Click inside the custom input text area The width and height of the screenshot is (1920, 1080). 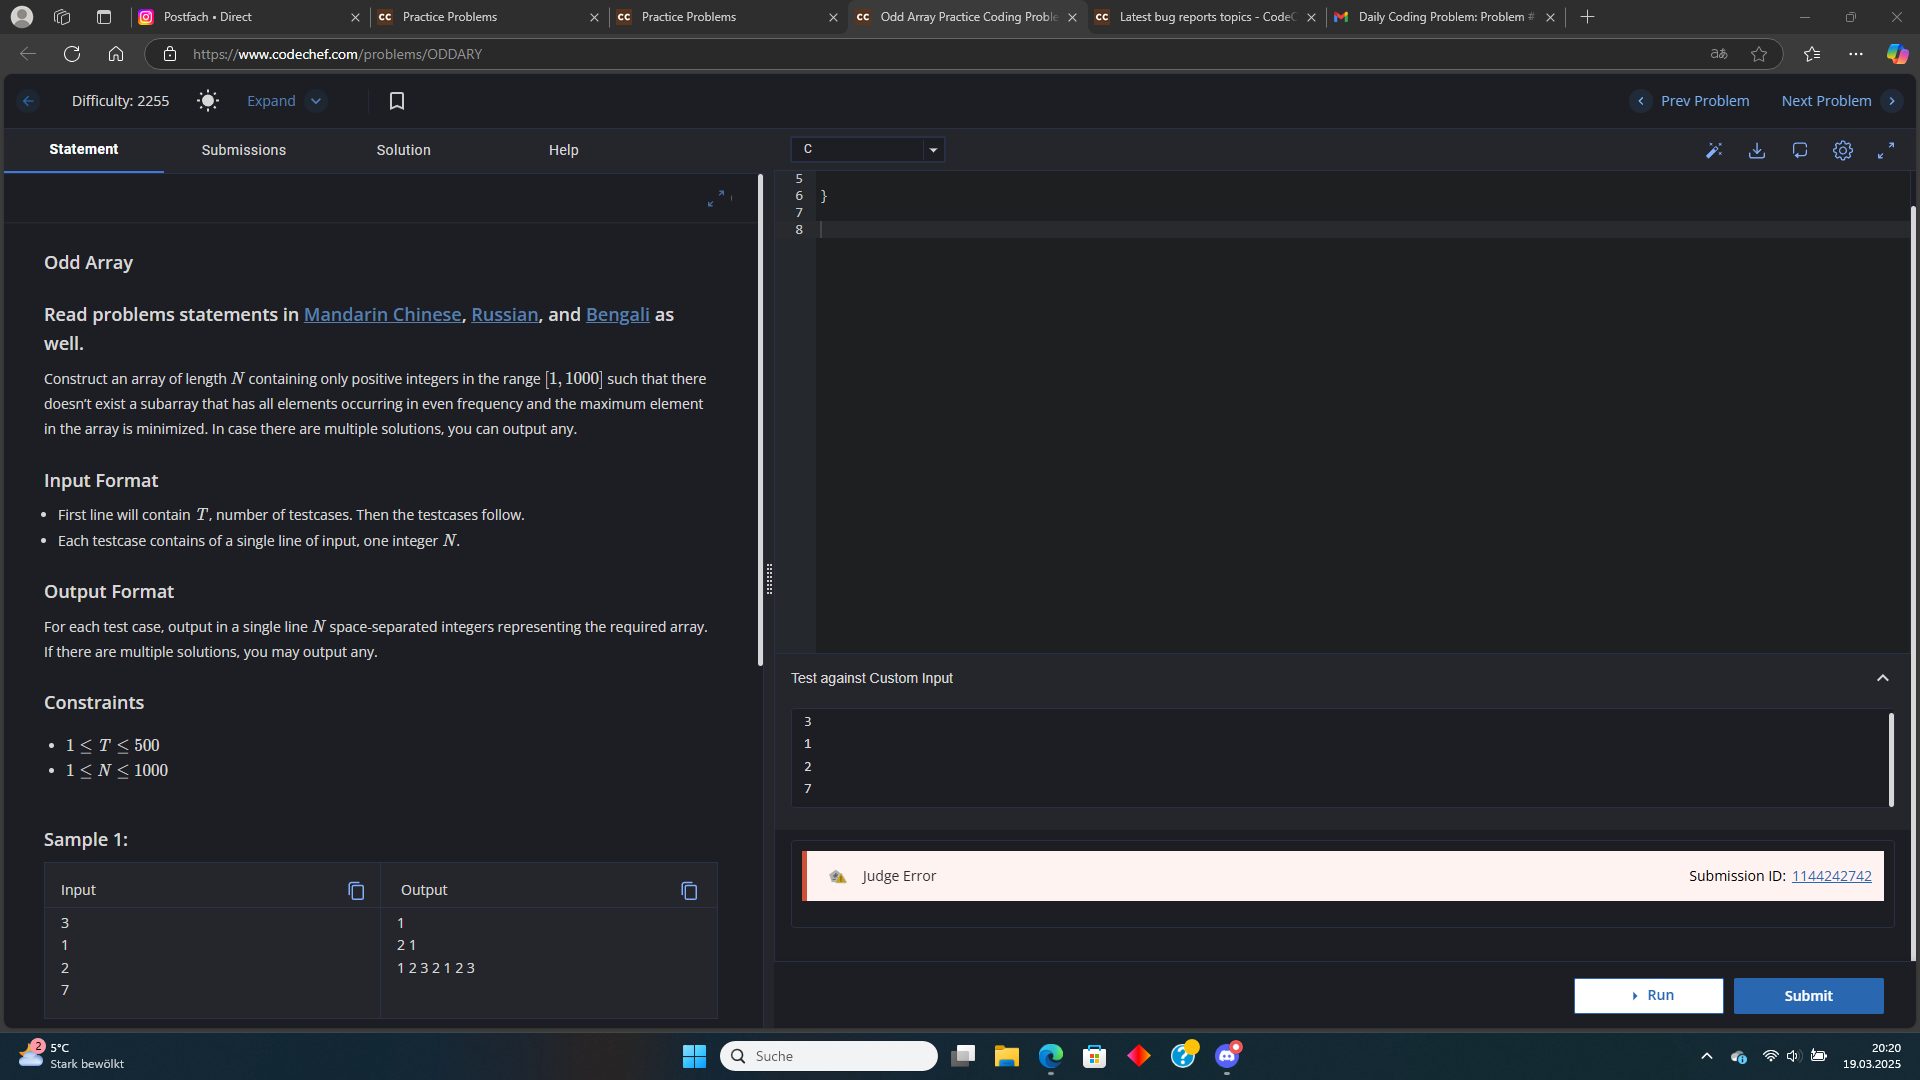(1340, 756)
